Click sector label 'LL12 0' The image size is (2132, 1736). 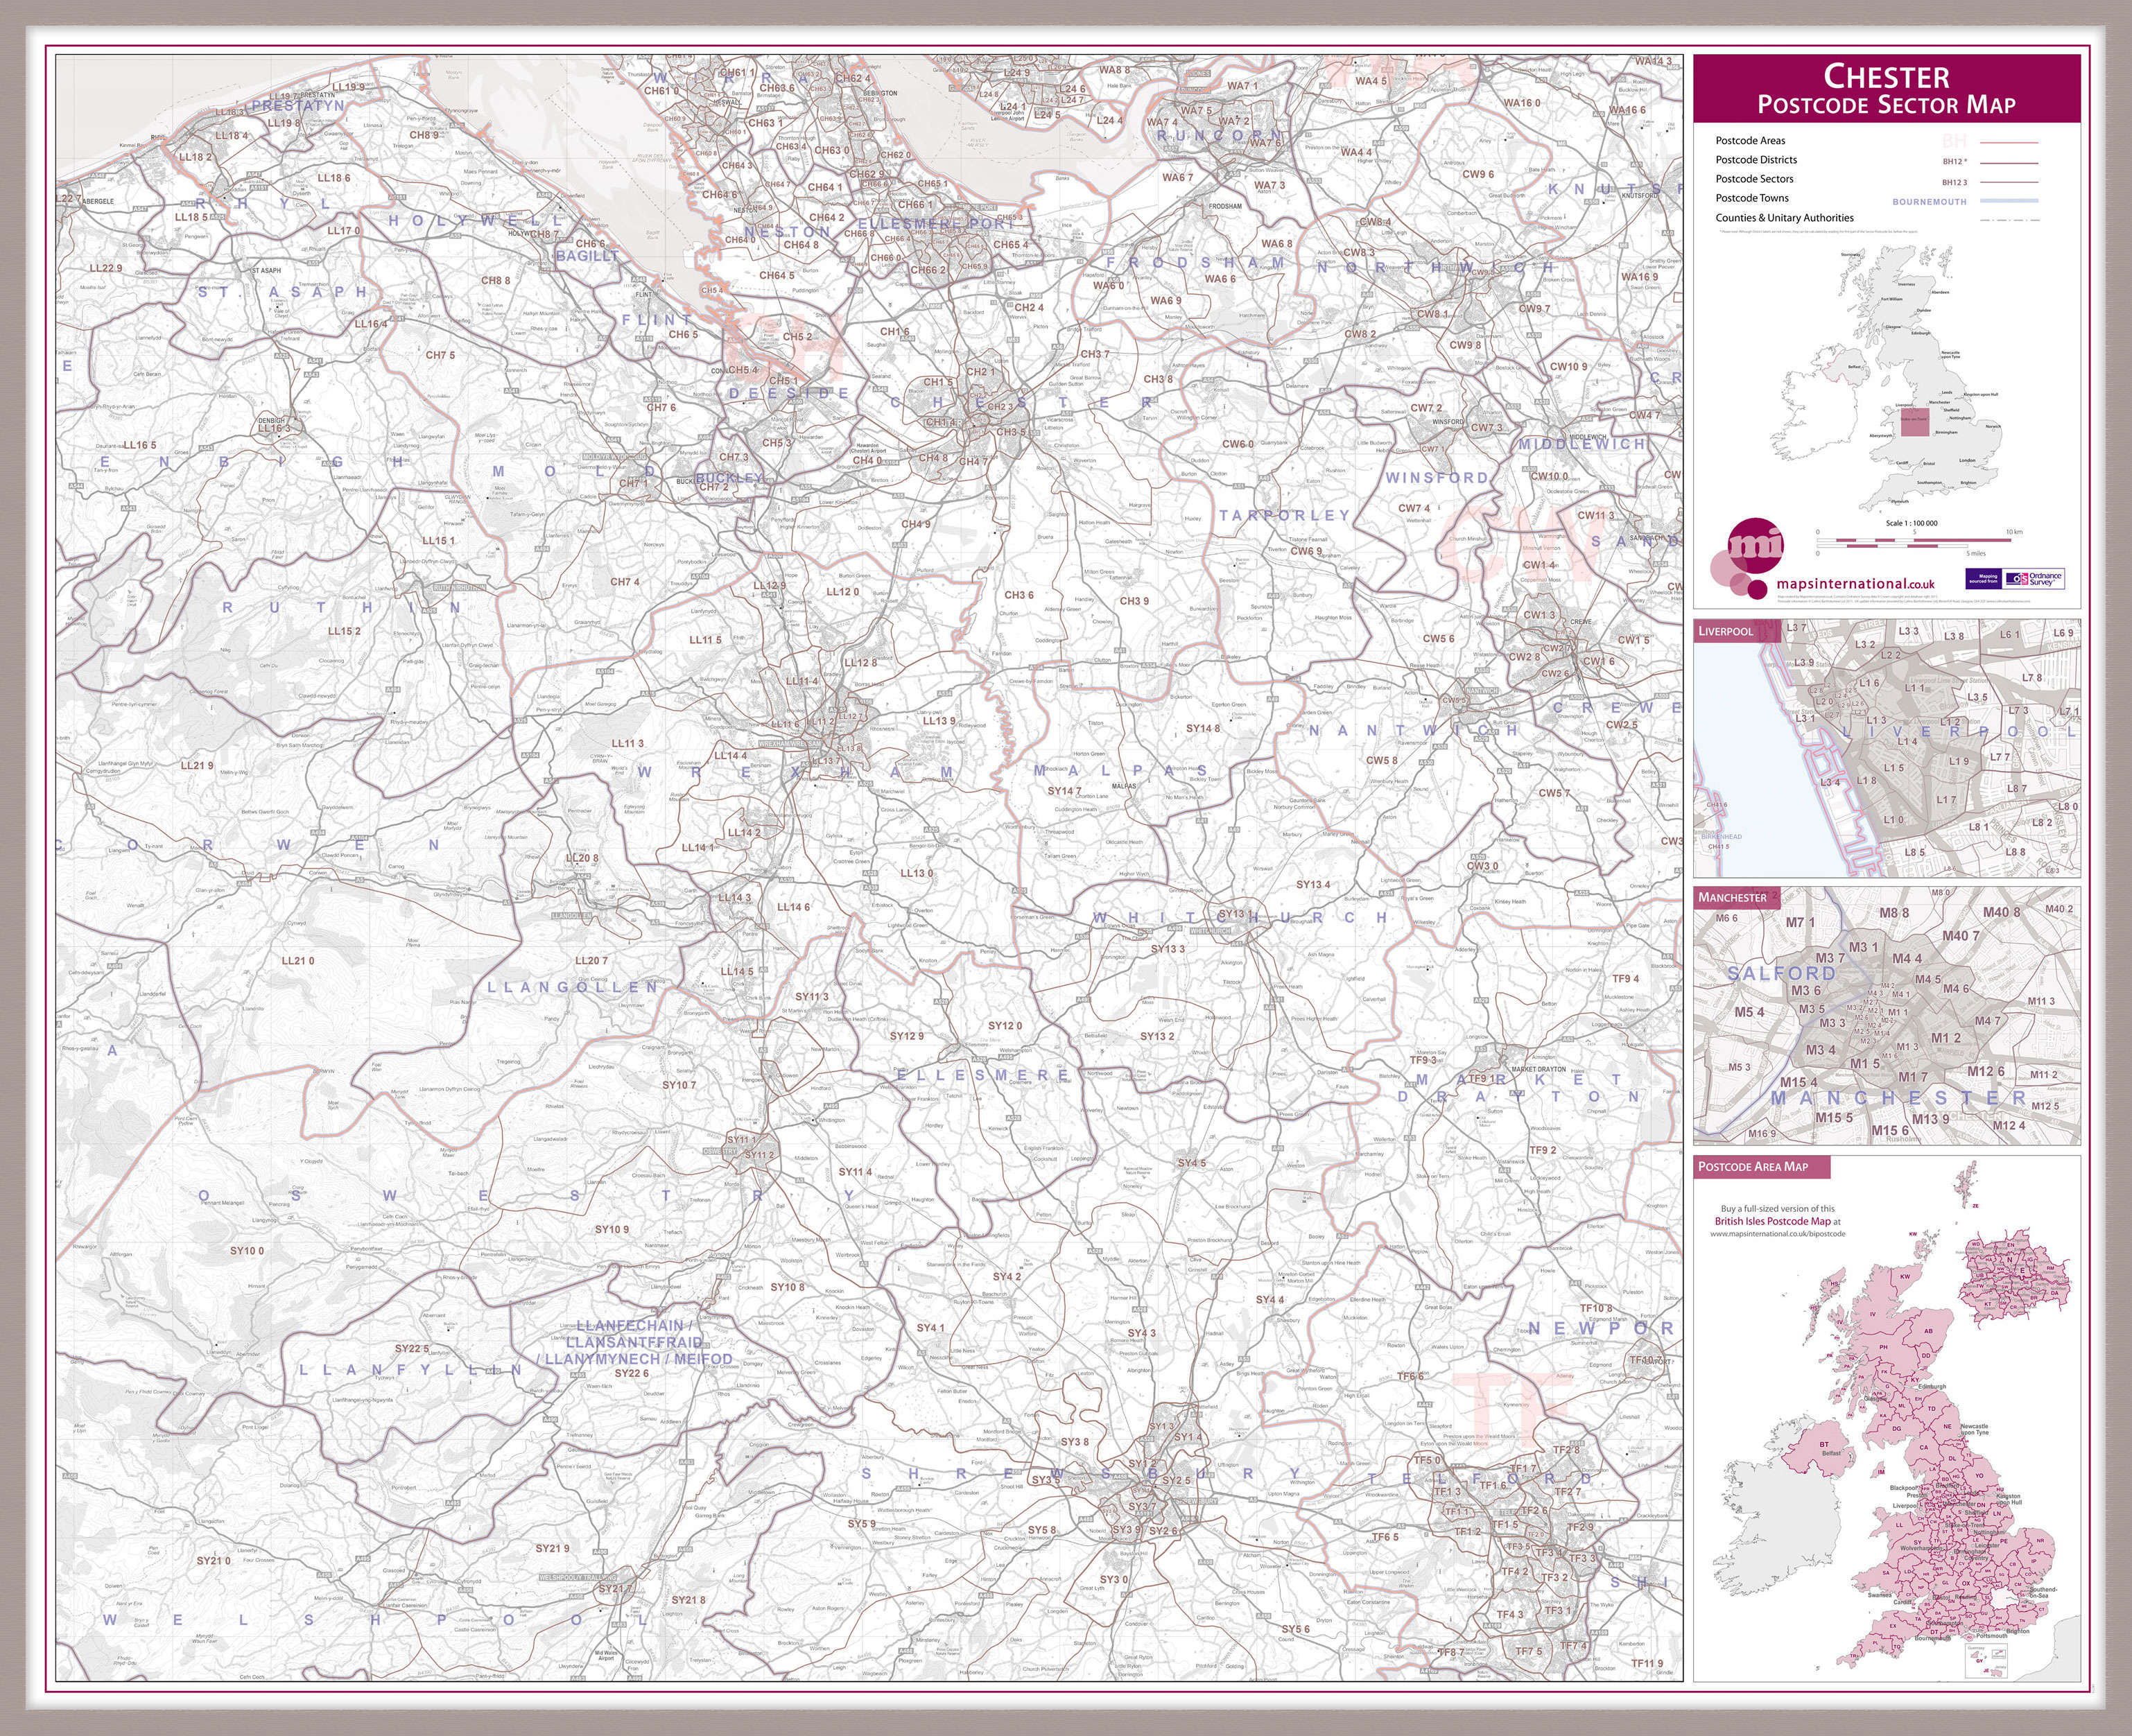coord(842,591)
